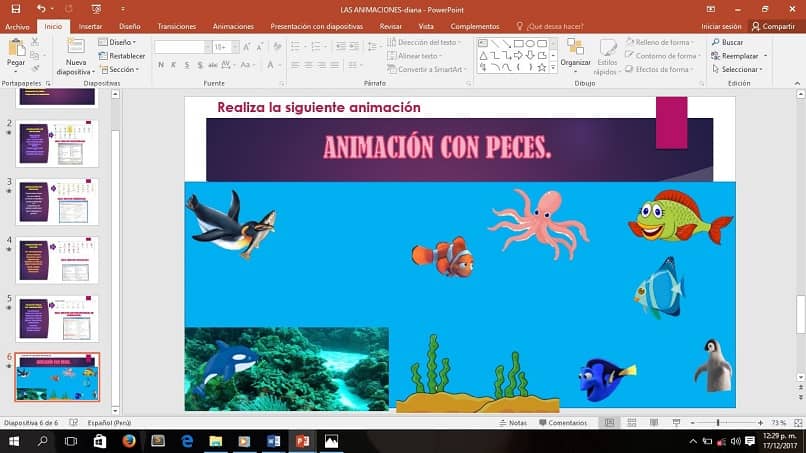
Task: Open the Organizar arrange tool
Action: tap(575, 53)
